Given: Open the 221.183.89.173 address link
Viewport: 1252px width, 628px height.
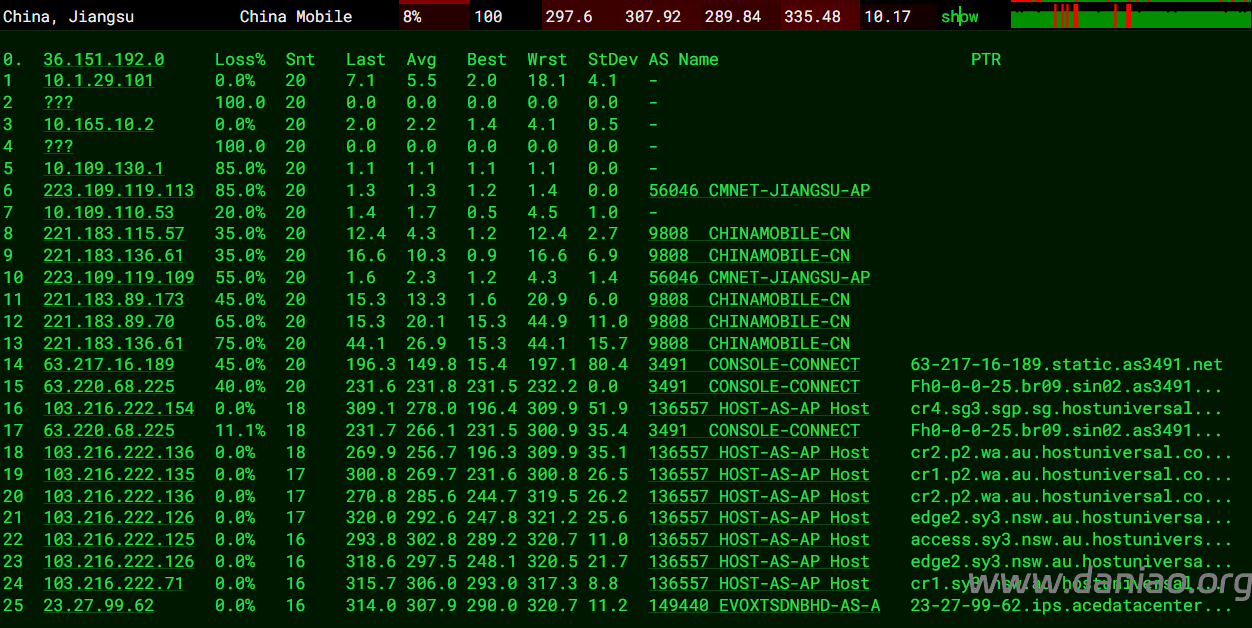Looking at the screenshot, I should [x=113, y=299].
